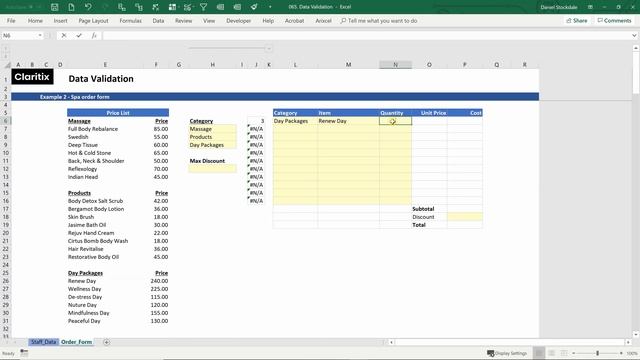Add a new sheet with plus icon
The image size is (640, 360).
coord(107,342)
